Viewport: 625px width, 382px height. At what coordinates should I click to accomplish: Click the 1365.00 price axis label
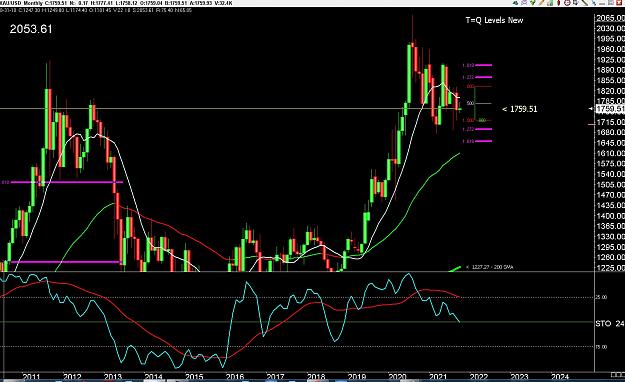coord(610,226)
